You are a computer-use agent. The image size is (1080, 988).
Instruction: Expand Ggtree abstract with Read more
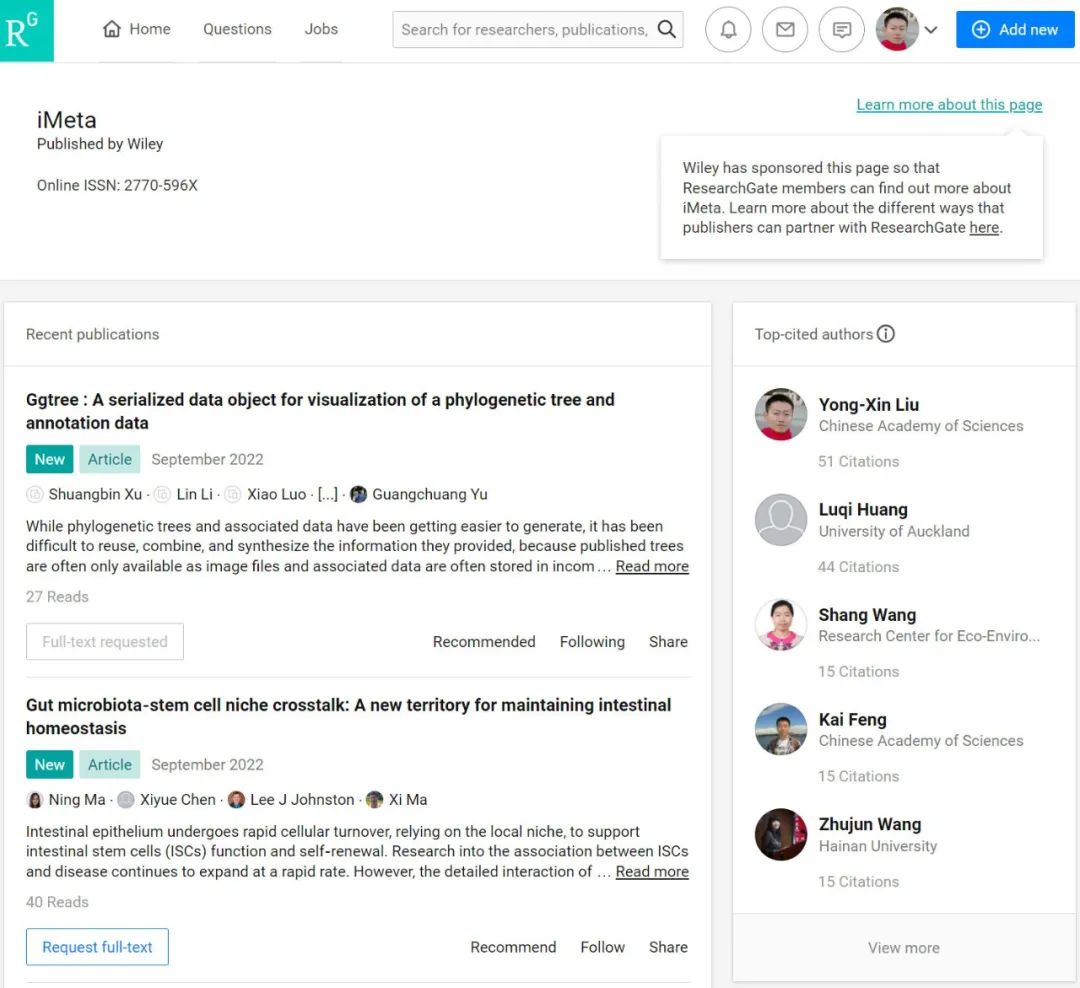(652, 566)
